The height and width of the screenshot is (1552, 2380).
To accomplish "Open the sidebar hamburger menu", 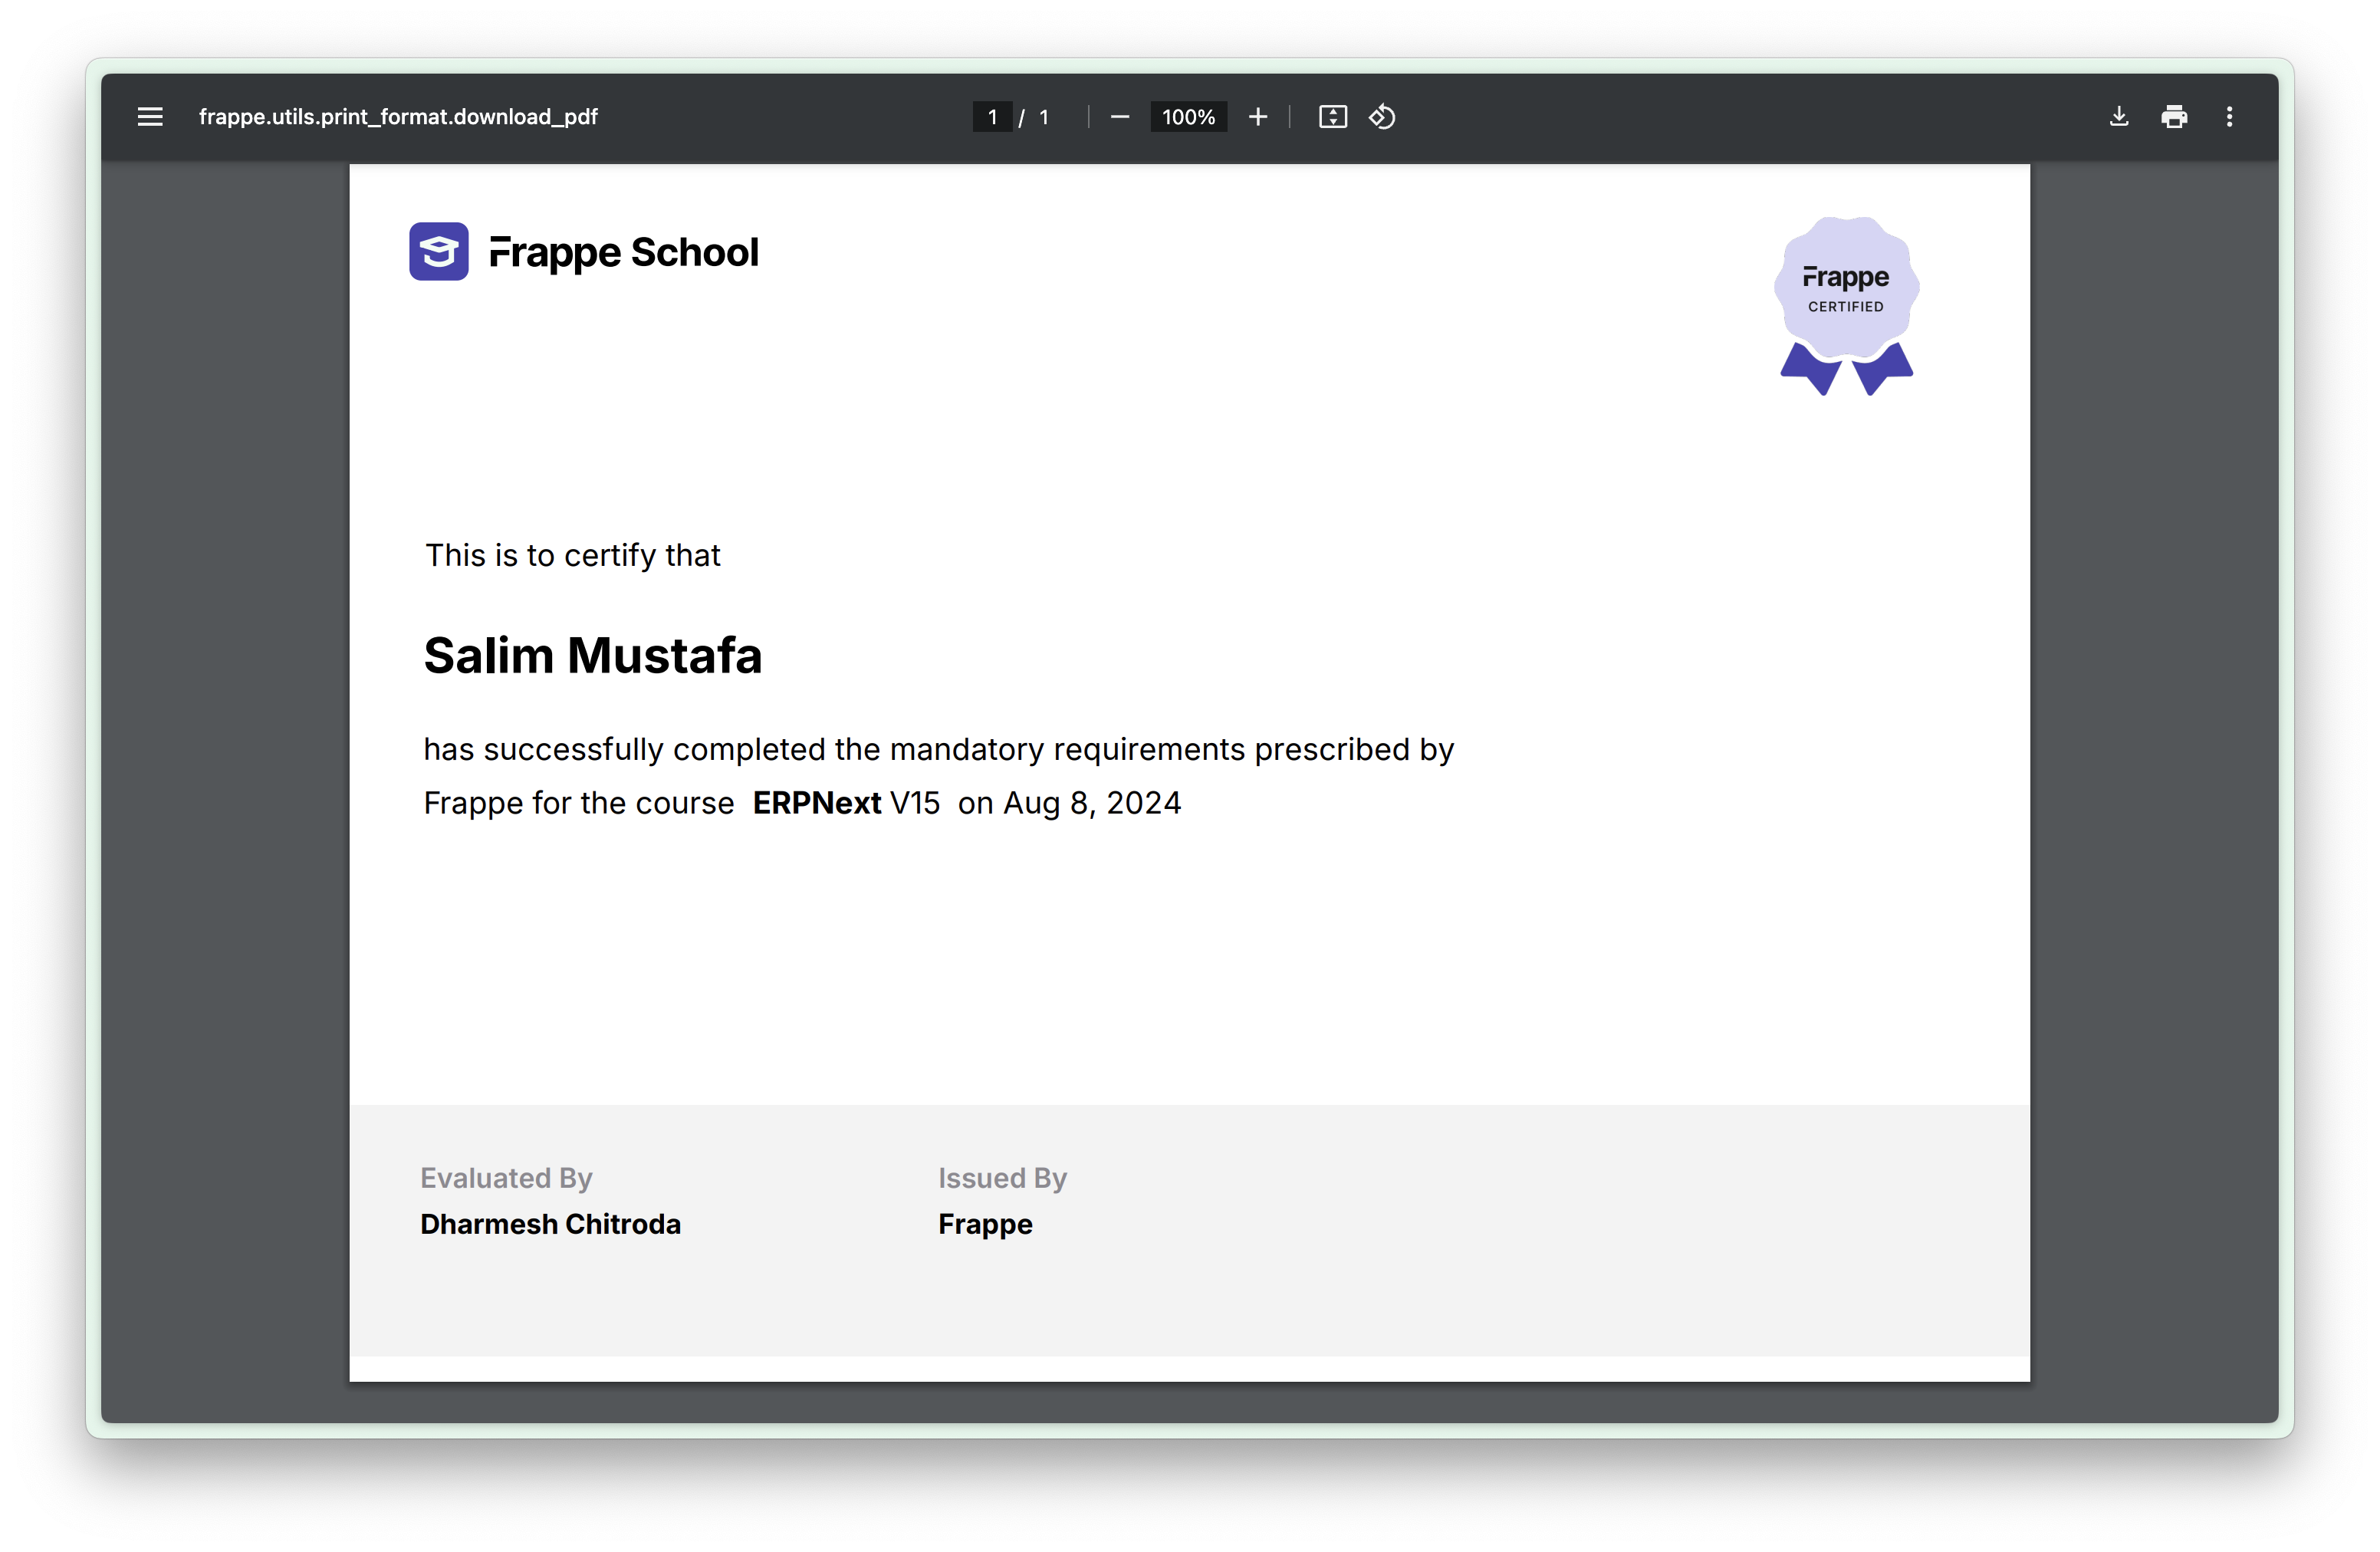I will (x=150, y=117).
